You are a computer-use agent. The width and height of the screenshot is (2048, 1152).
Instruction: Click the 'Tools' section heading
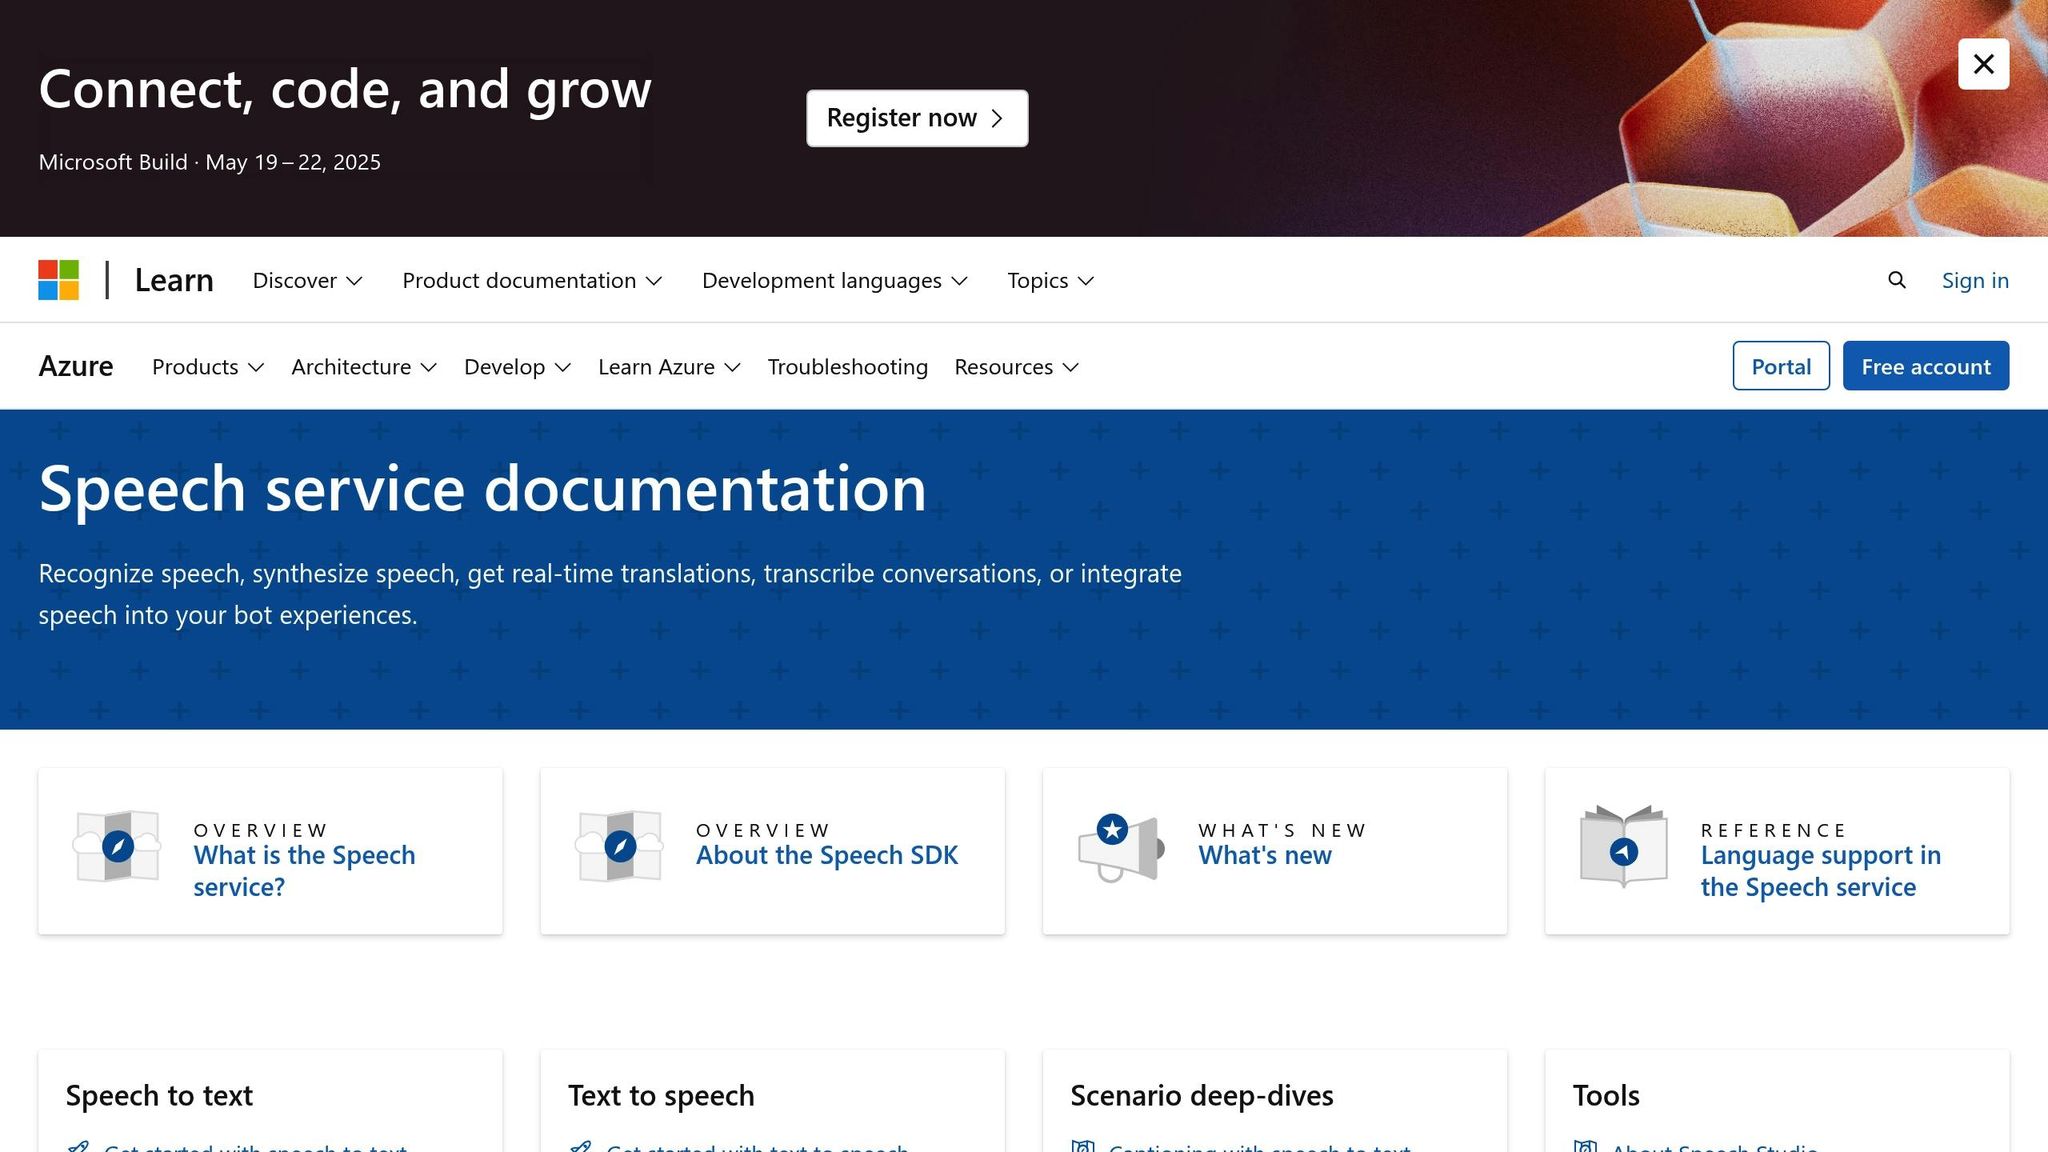tap(1606, 1095)
